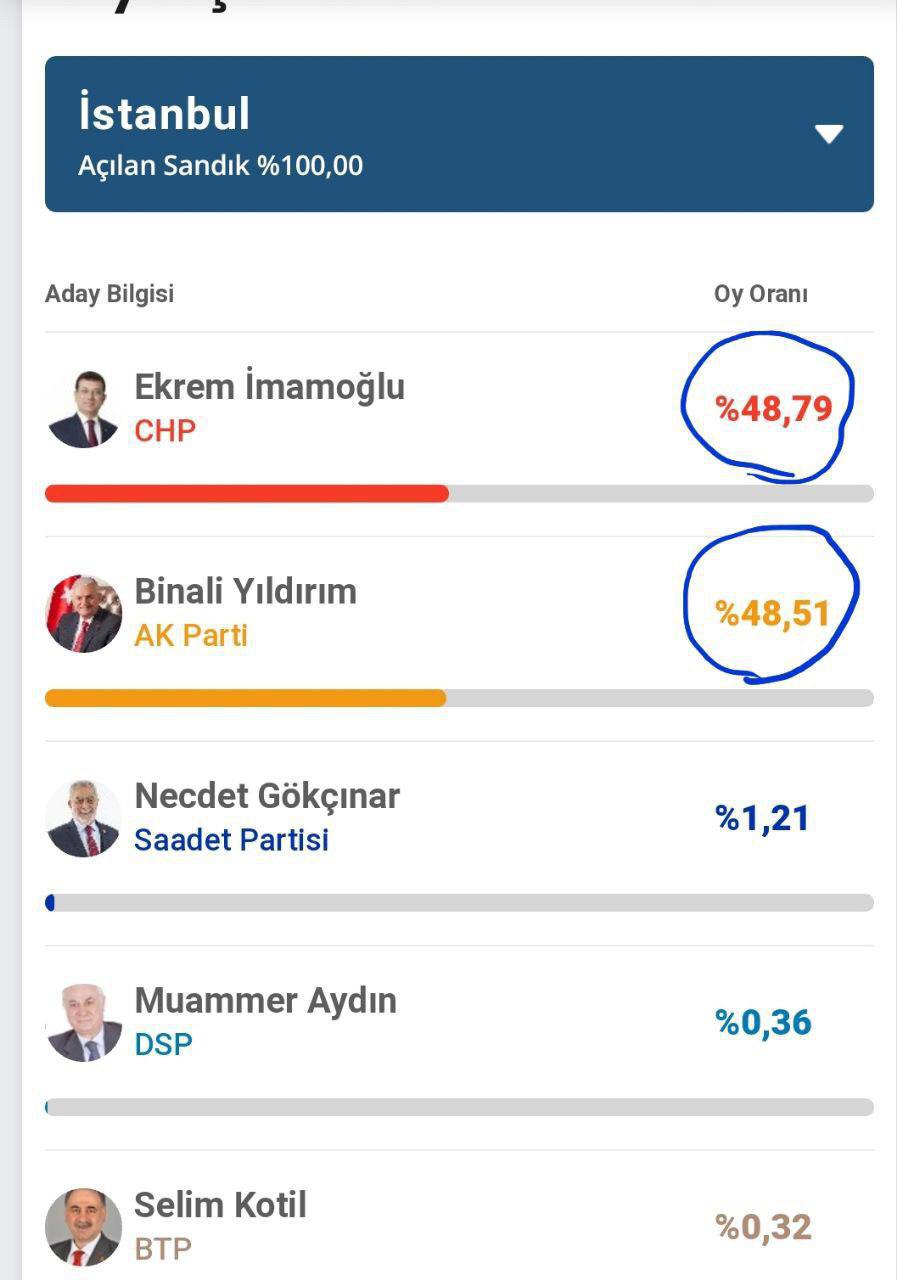The image size is (897, 1280).
Task: Click Selim Kotil's avatar
Action: [x=84, y=1226]
